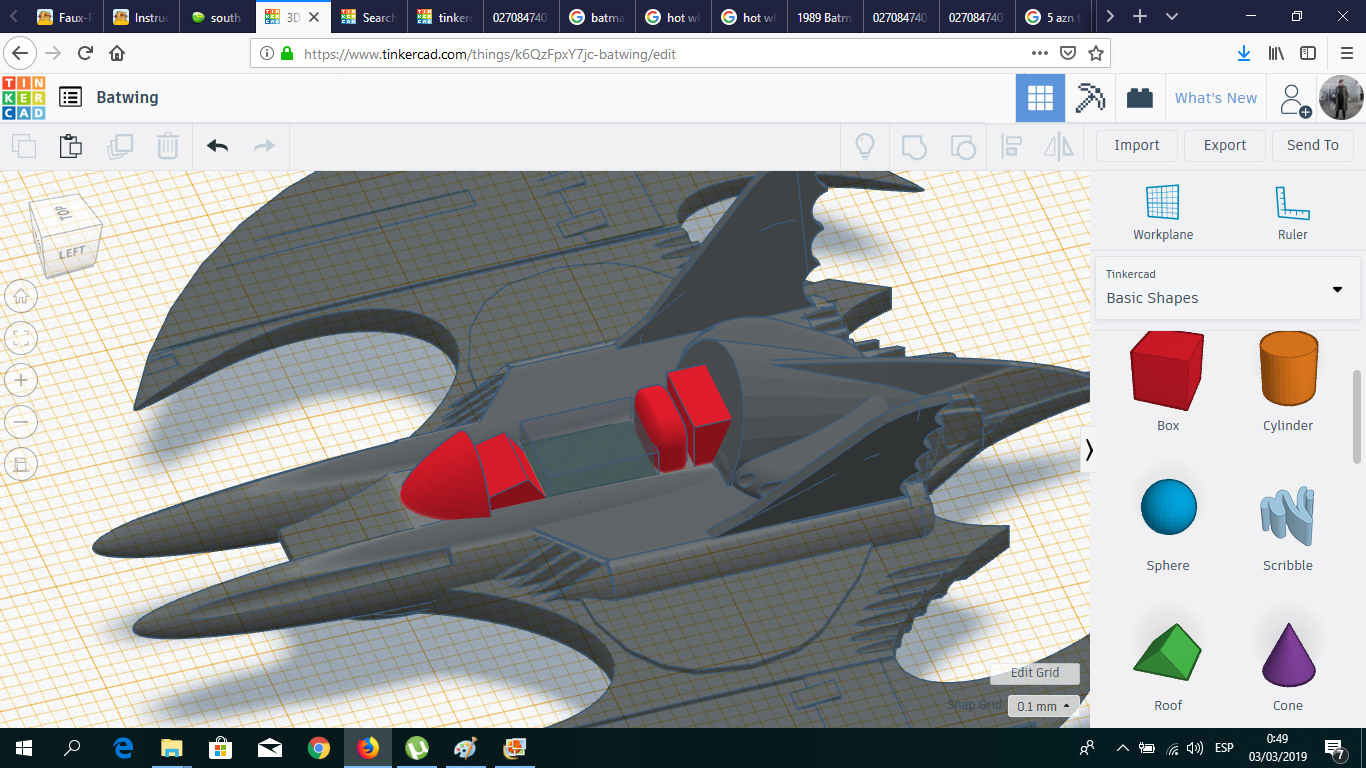The height and width of the screenshot is (768, 1366).
Task: Open the Basic Shapes category dropdown
Action: point(1227,288)
